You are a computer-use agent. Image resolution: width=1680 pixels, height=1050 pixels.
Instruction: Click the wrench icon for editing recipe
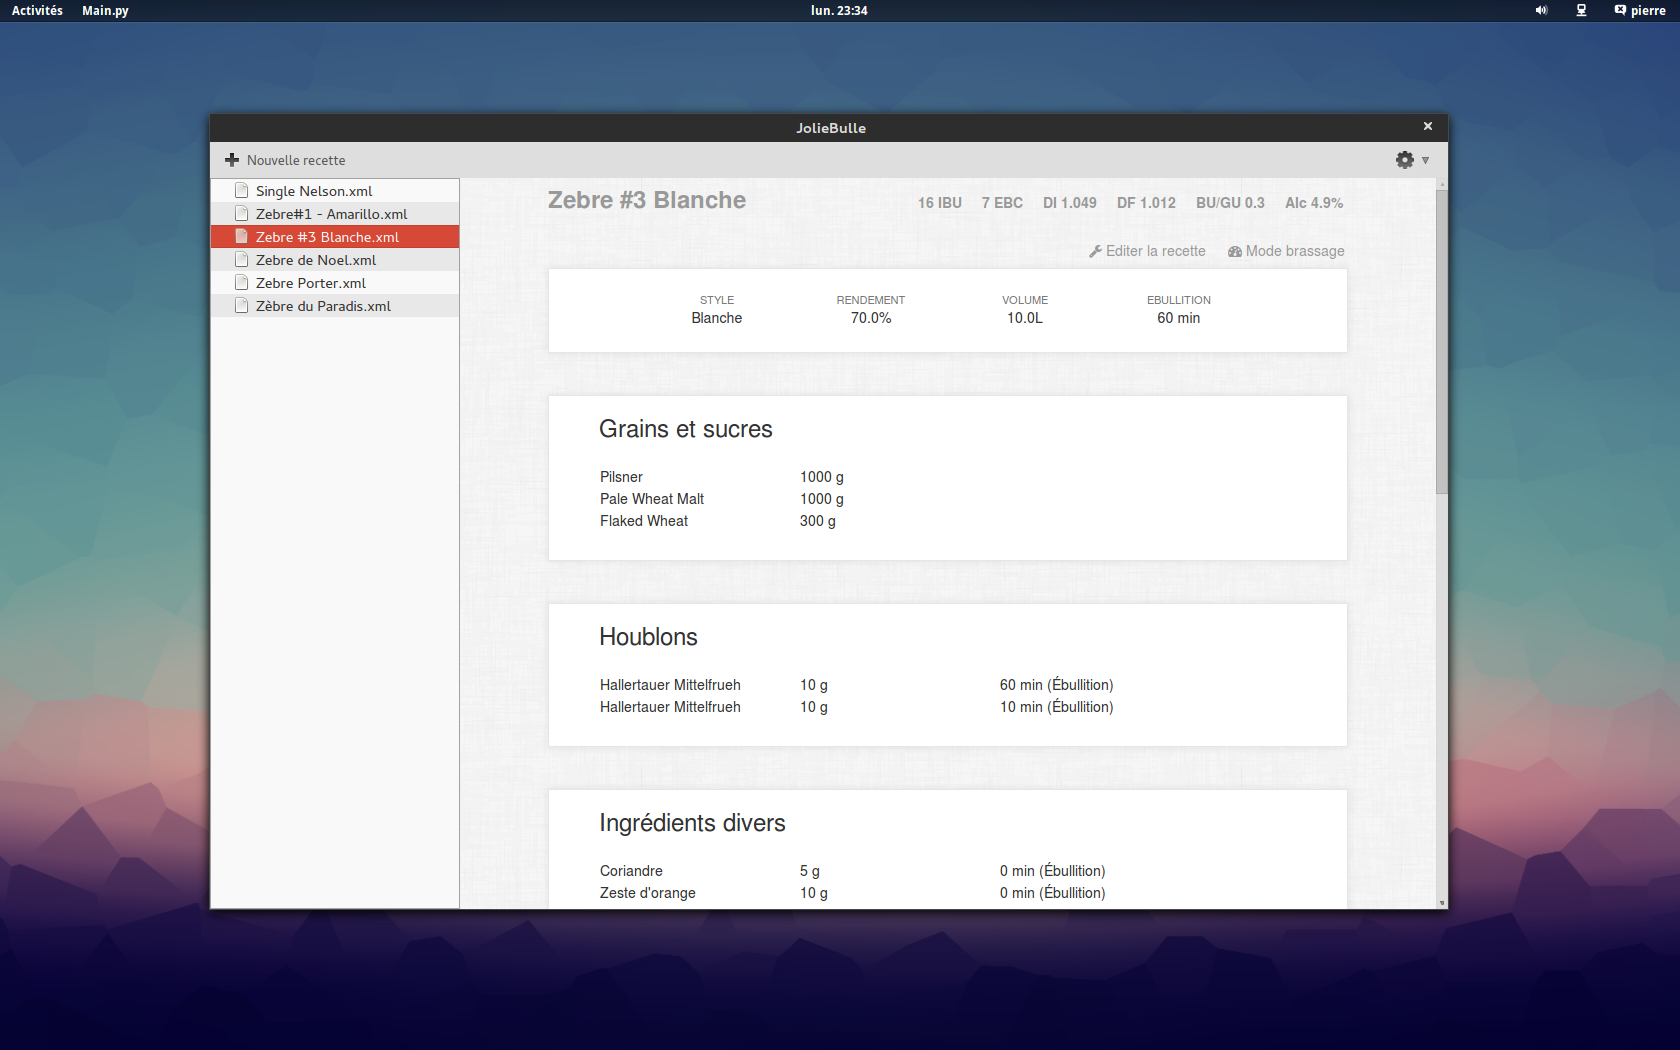pos(1095,252)
